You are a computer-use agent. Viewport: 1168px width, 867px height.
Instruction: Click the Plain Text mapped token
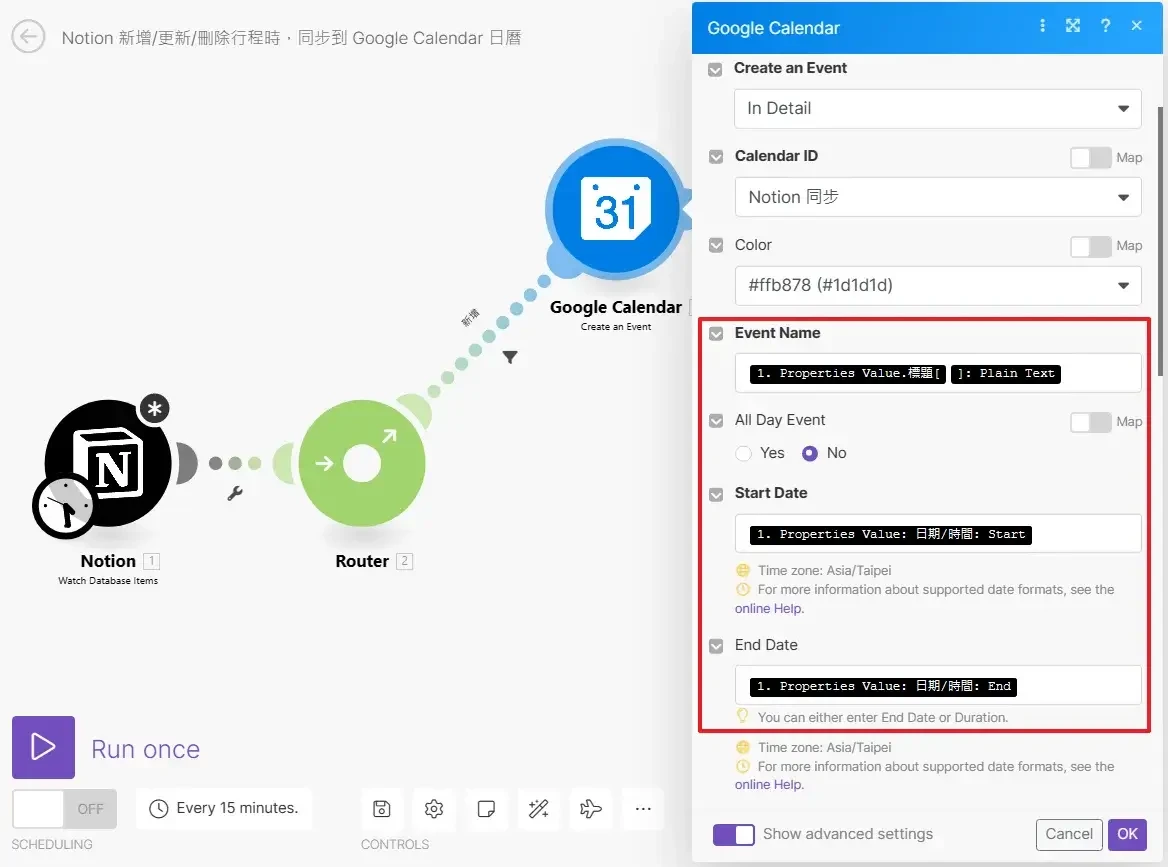click(x=1006, y=374)
